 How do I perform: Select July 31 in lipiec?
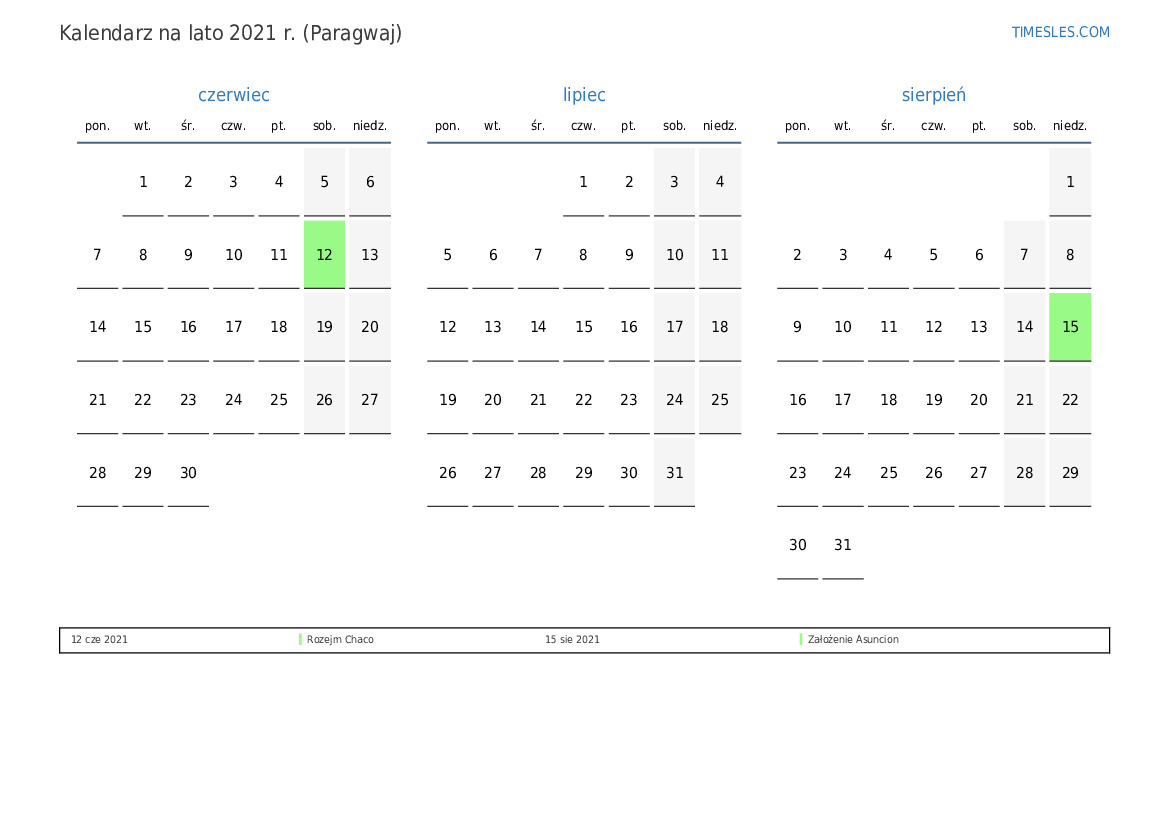pos(674,473)
